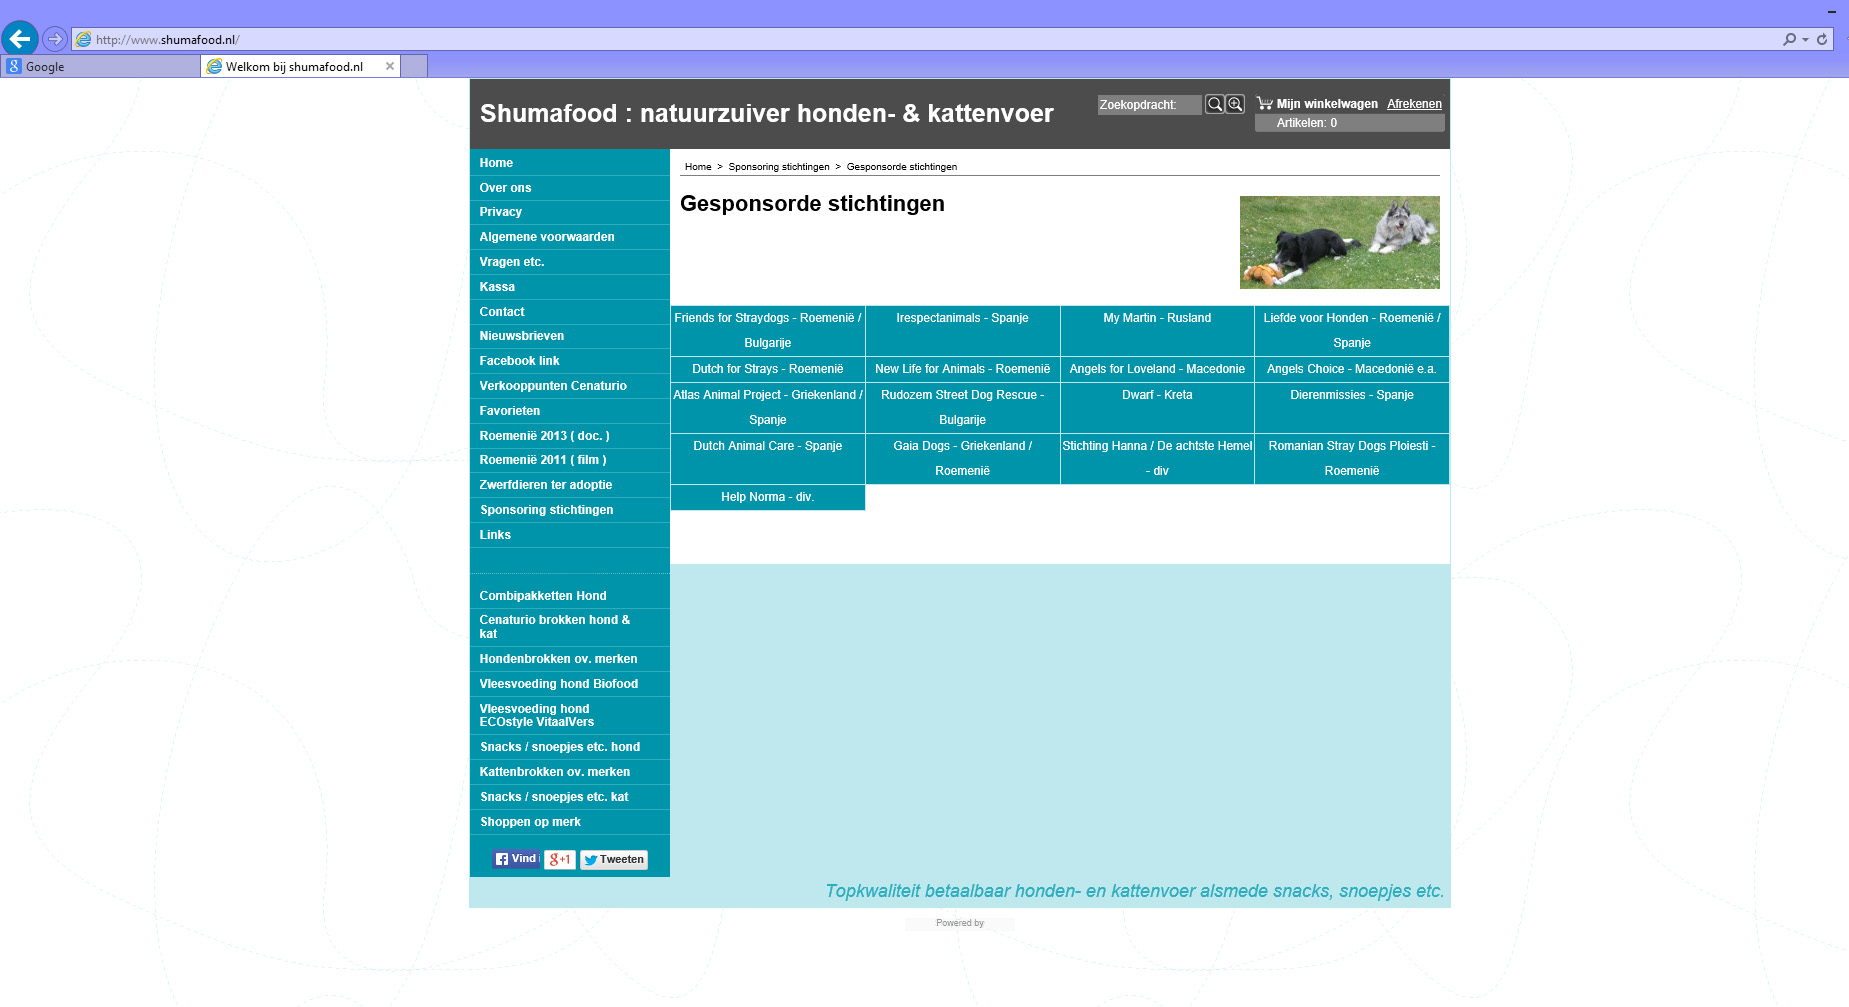
Task: Expand the address bar search dropdown arrow
Action: (1805, 39)
